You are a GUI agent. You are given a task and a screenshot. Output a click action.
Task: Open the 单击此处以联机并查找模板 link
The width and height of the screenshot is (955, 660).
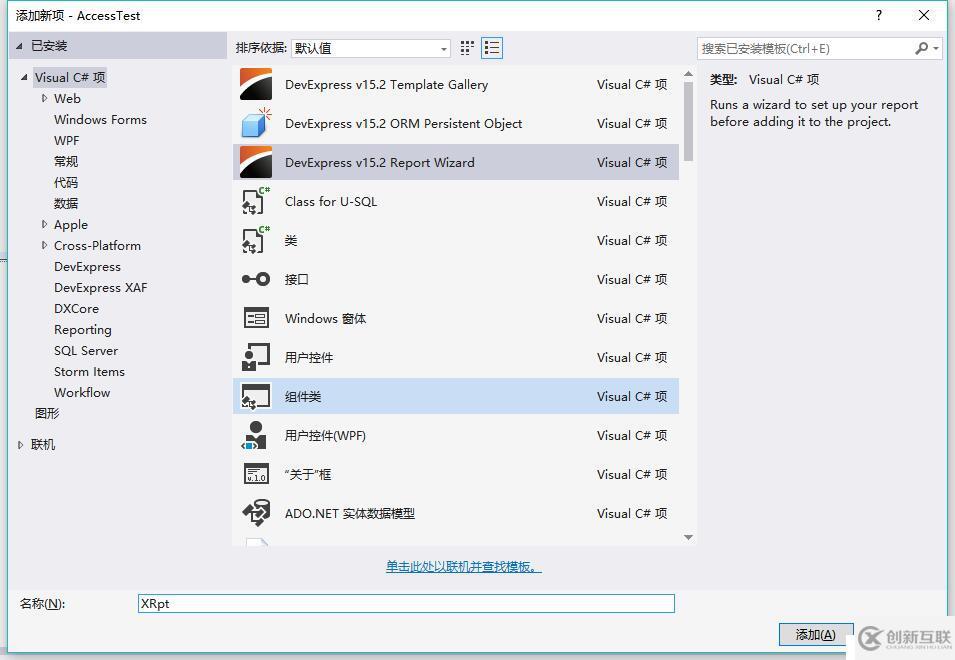(463, 567)
